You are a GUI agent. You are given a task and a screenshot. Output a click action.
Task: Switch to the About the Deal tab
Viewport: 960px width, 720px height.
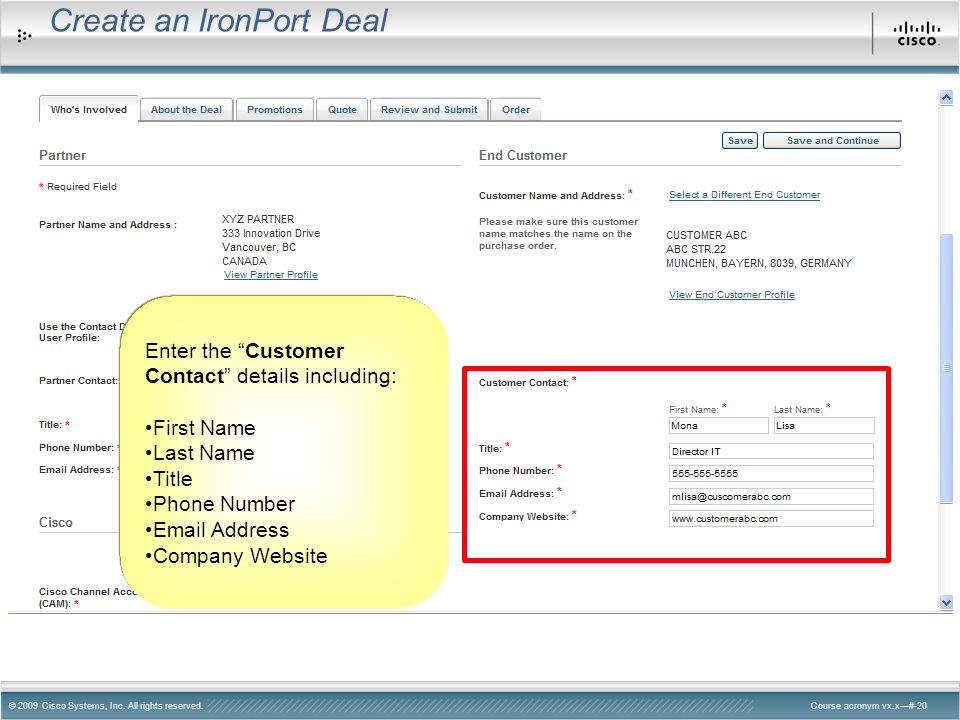pos(186,110)
